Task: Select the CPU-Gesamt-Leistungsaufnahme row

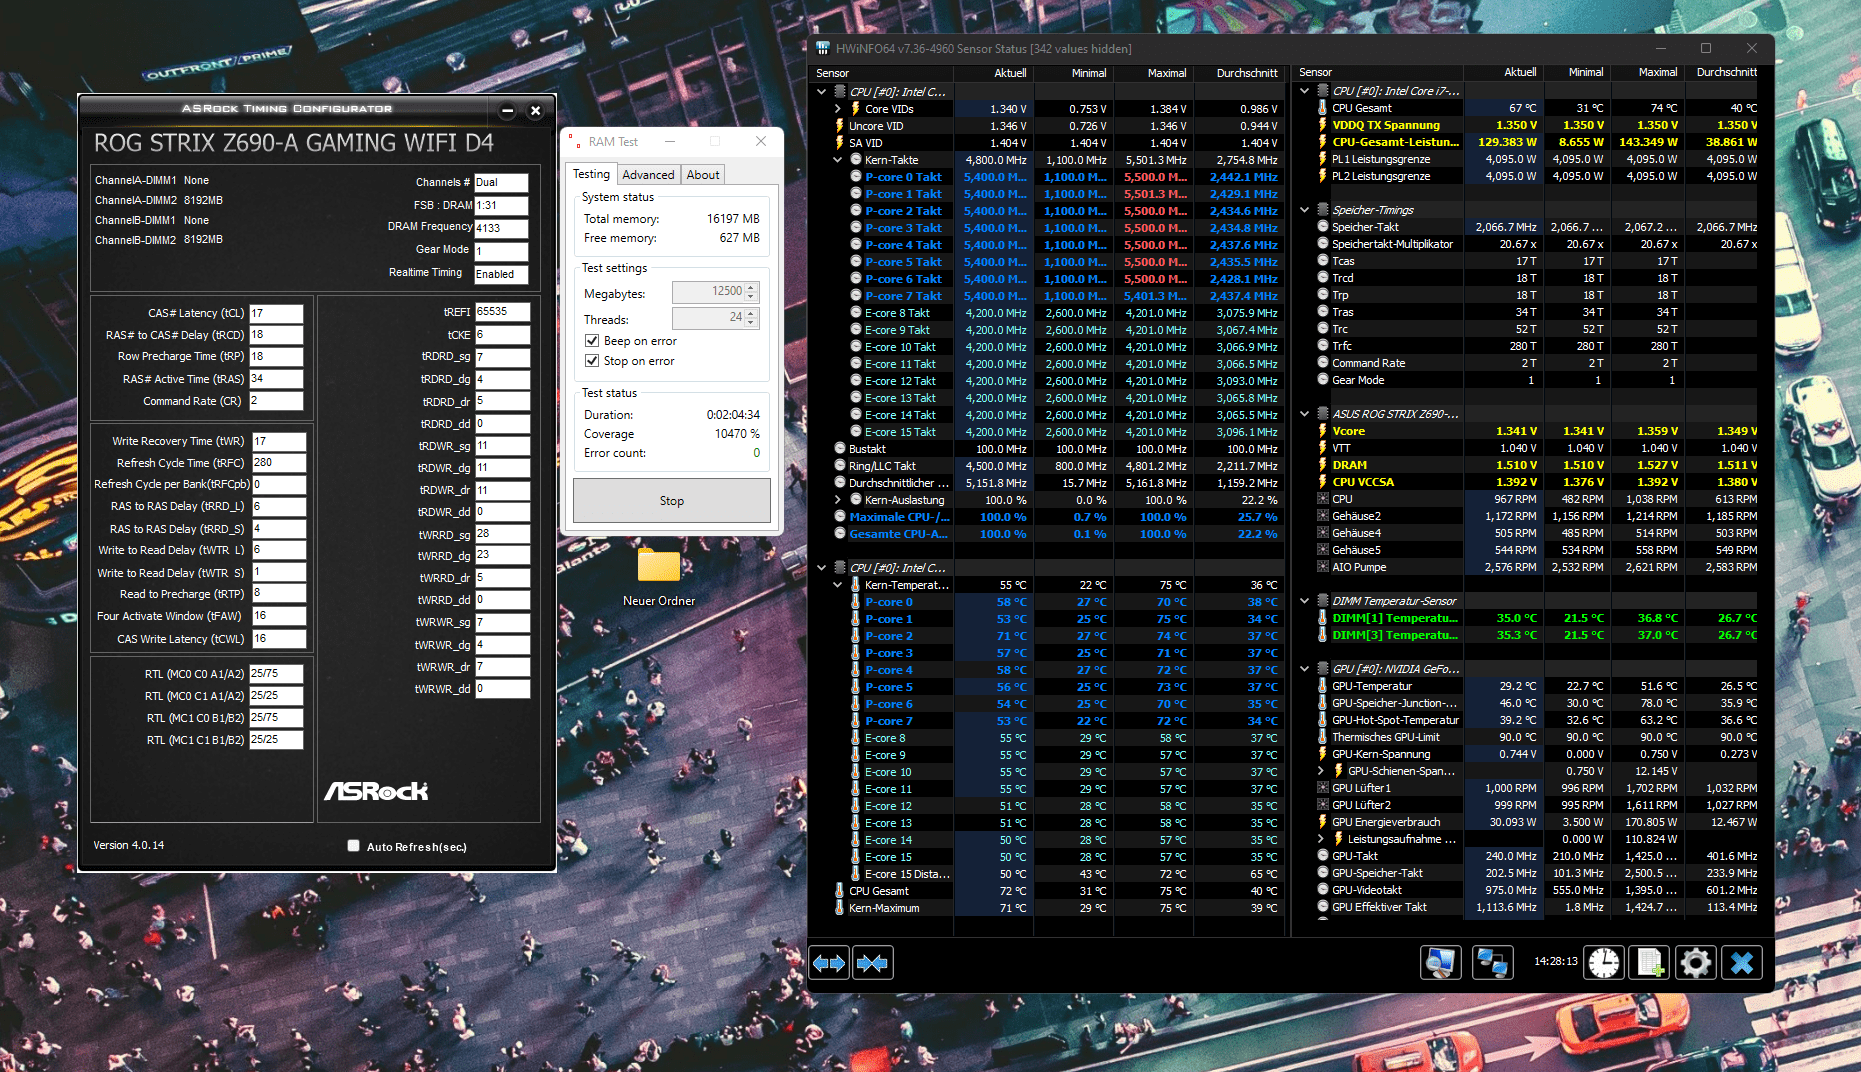Action: [1536, 142]
